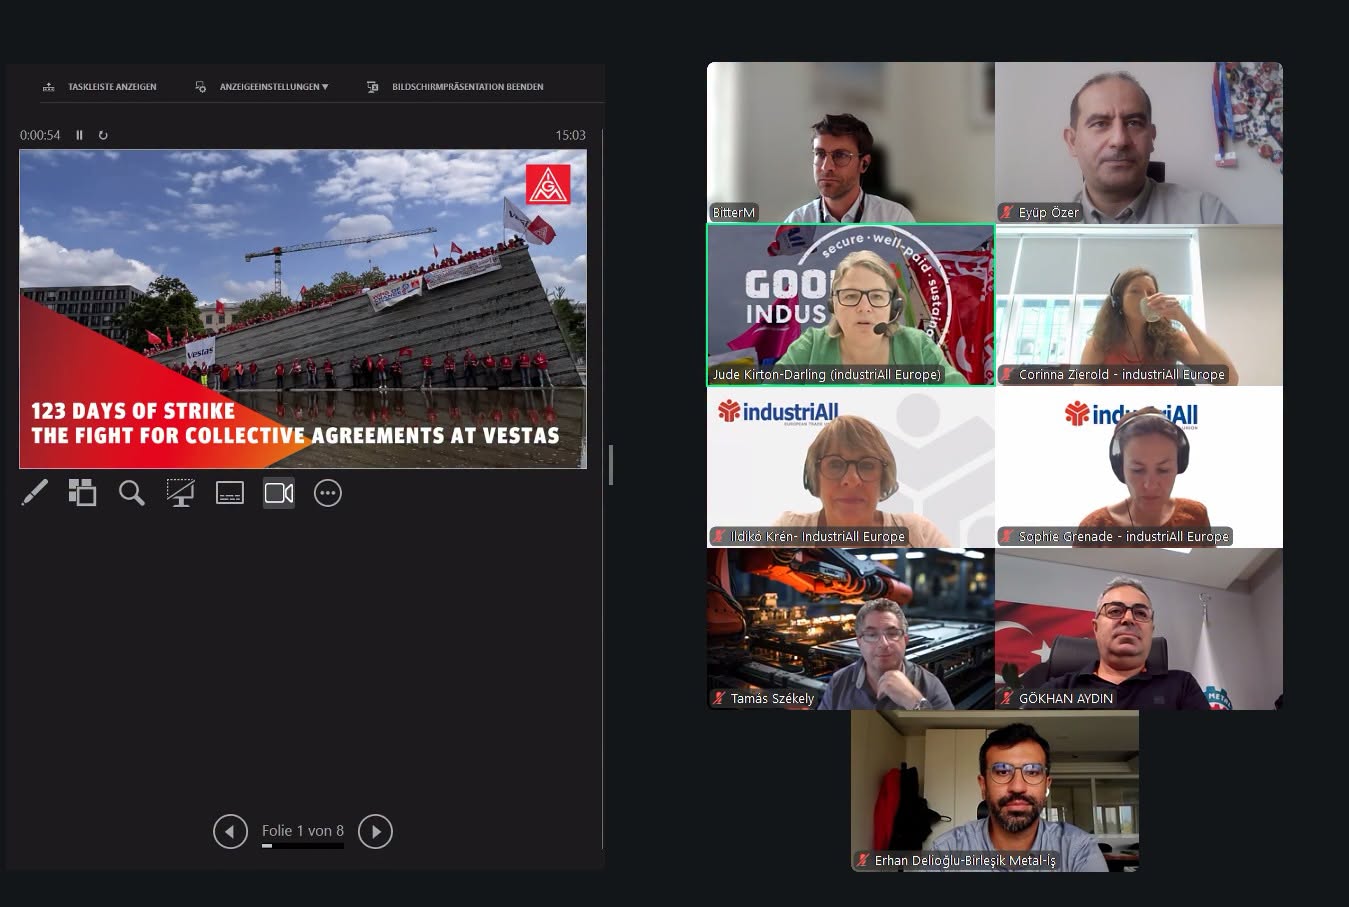The height and width of the screenshot is (907, 1349).
Task: Click the current slide preview about Vestas strike
Action: [x=303, y=309]
